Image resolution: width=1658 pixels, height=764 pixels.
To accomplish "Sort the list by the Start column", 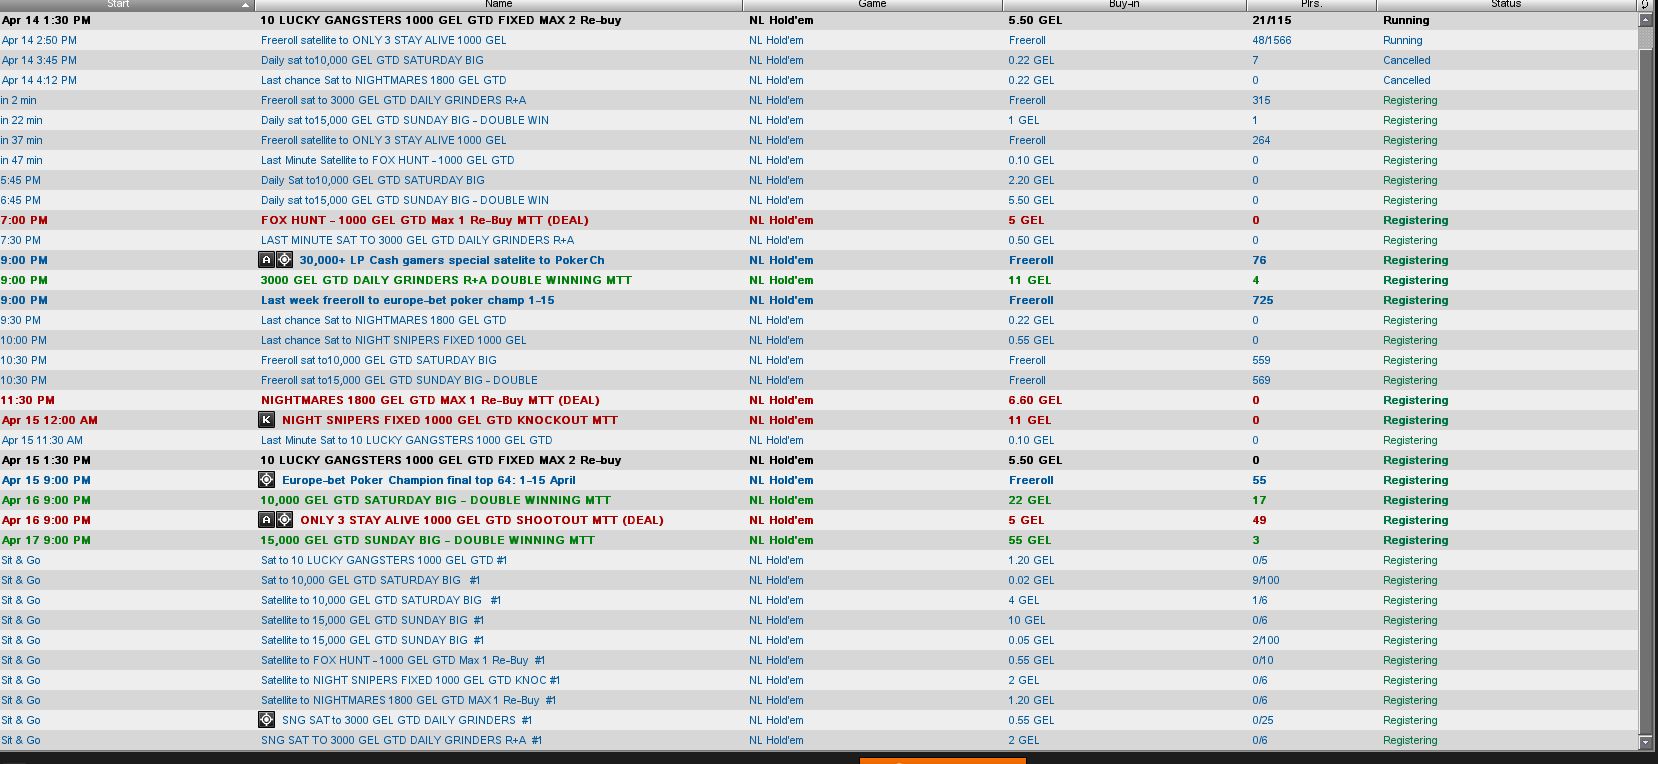I will 127,5.
